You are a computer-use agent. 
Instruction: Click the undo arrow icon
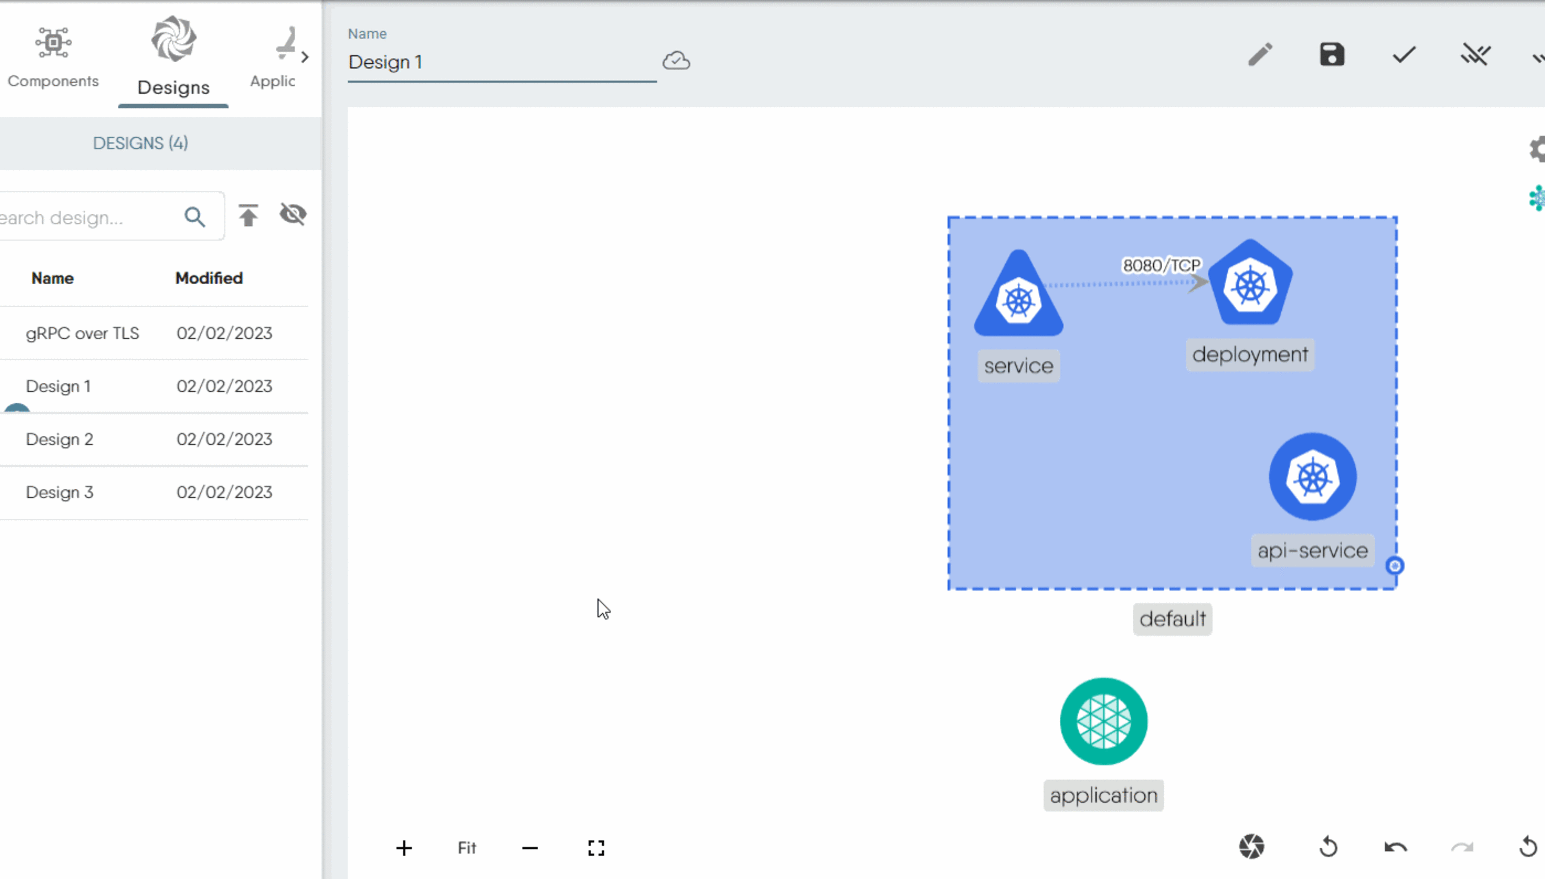(1395, 847)
